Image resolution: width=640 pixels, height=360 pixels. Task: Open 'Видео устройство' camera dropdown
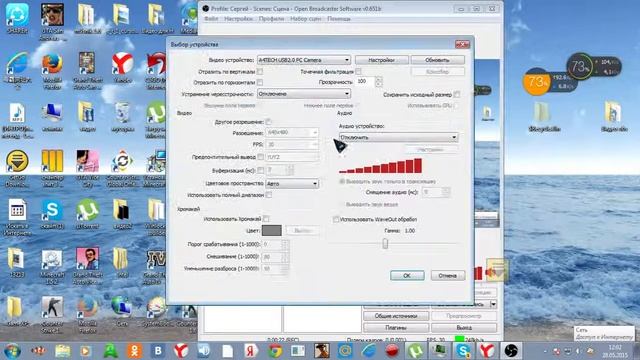[304, 60]
